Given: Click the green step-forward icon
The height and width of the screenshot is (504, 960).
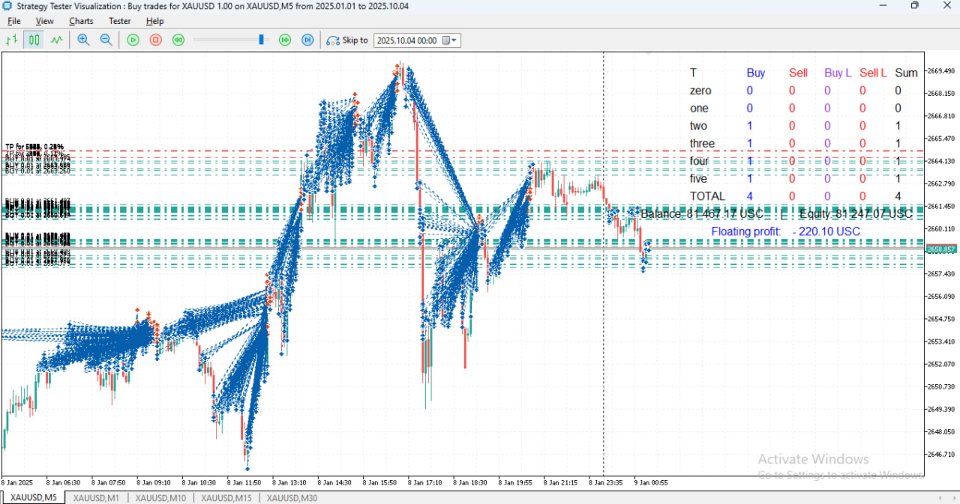Looking at the screenshot, I should [284, 40].
